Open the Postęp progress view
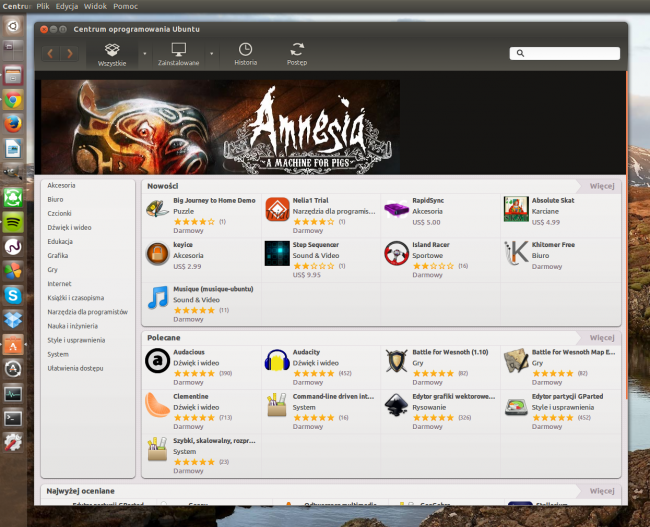650x527 pixels. tap(297, 54)
